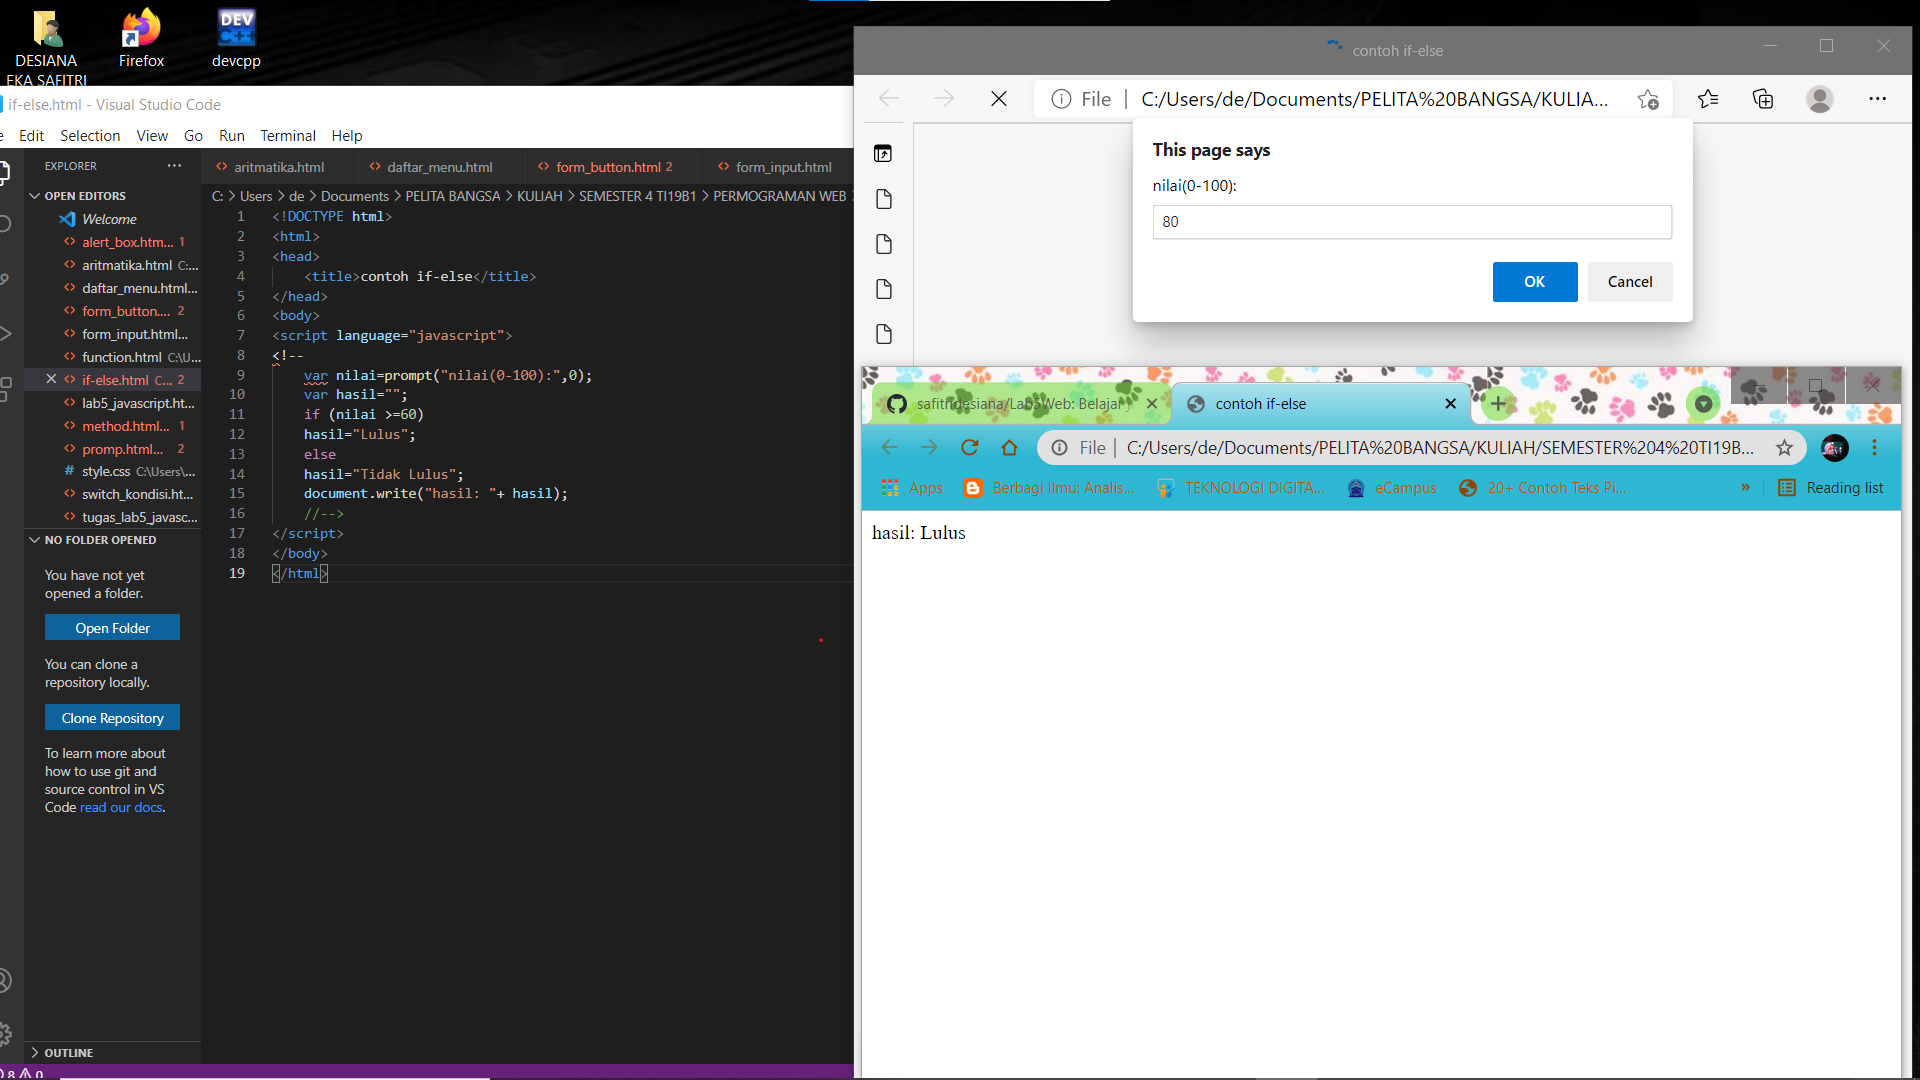The image size is (1920, 1080).
Task: Go to Chrome home page
Action: [1009, 448]
